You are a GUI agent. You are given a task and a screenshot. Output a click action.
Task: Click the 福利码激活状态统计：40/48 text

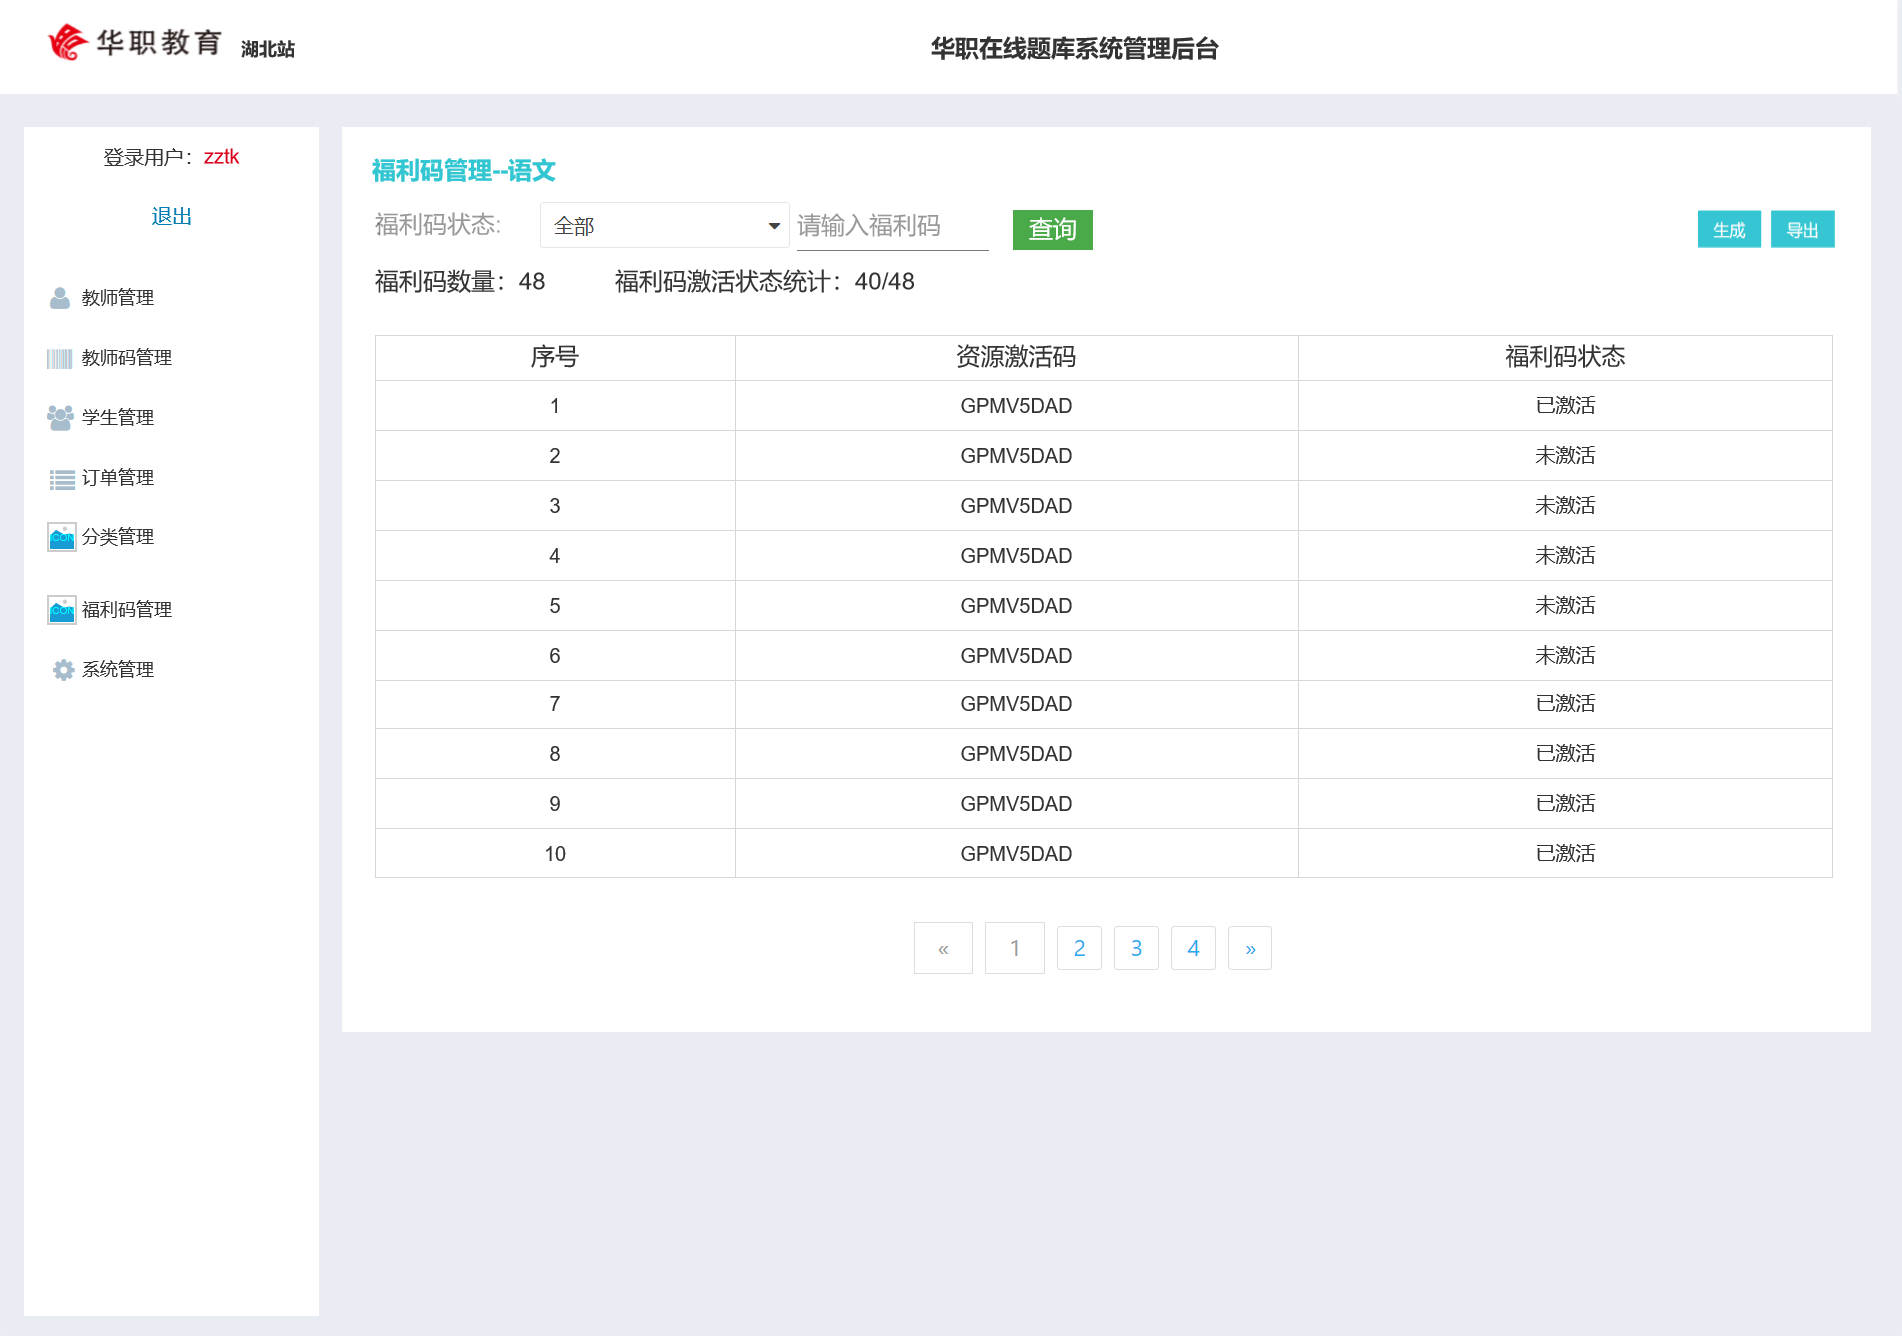tap(765, 282)
